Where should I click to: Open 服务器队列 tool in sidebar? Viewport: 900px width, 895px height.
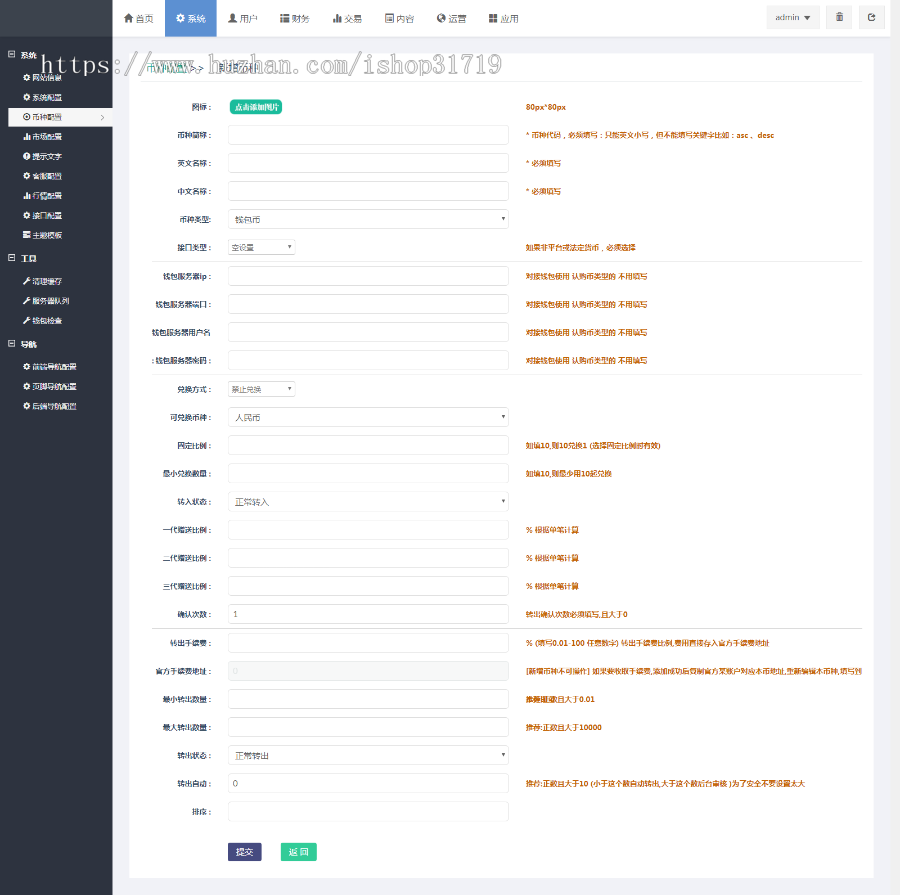click(46, 301)
